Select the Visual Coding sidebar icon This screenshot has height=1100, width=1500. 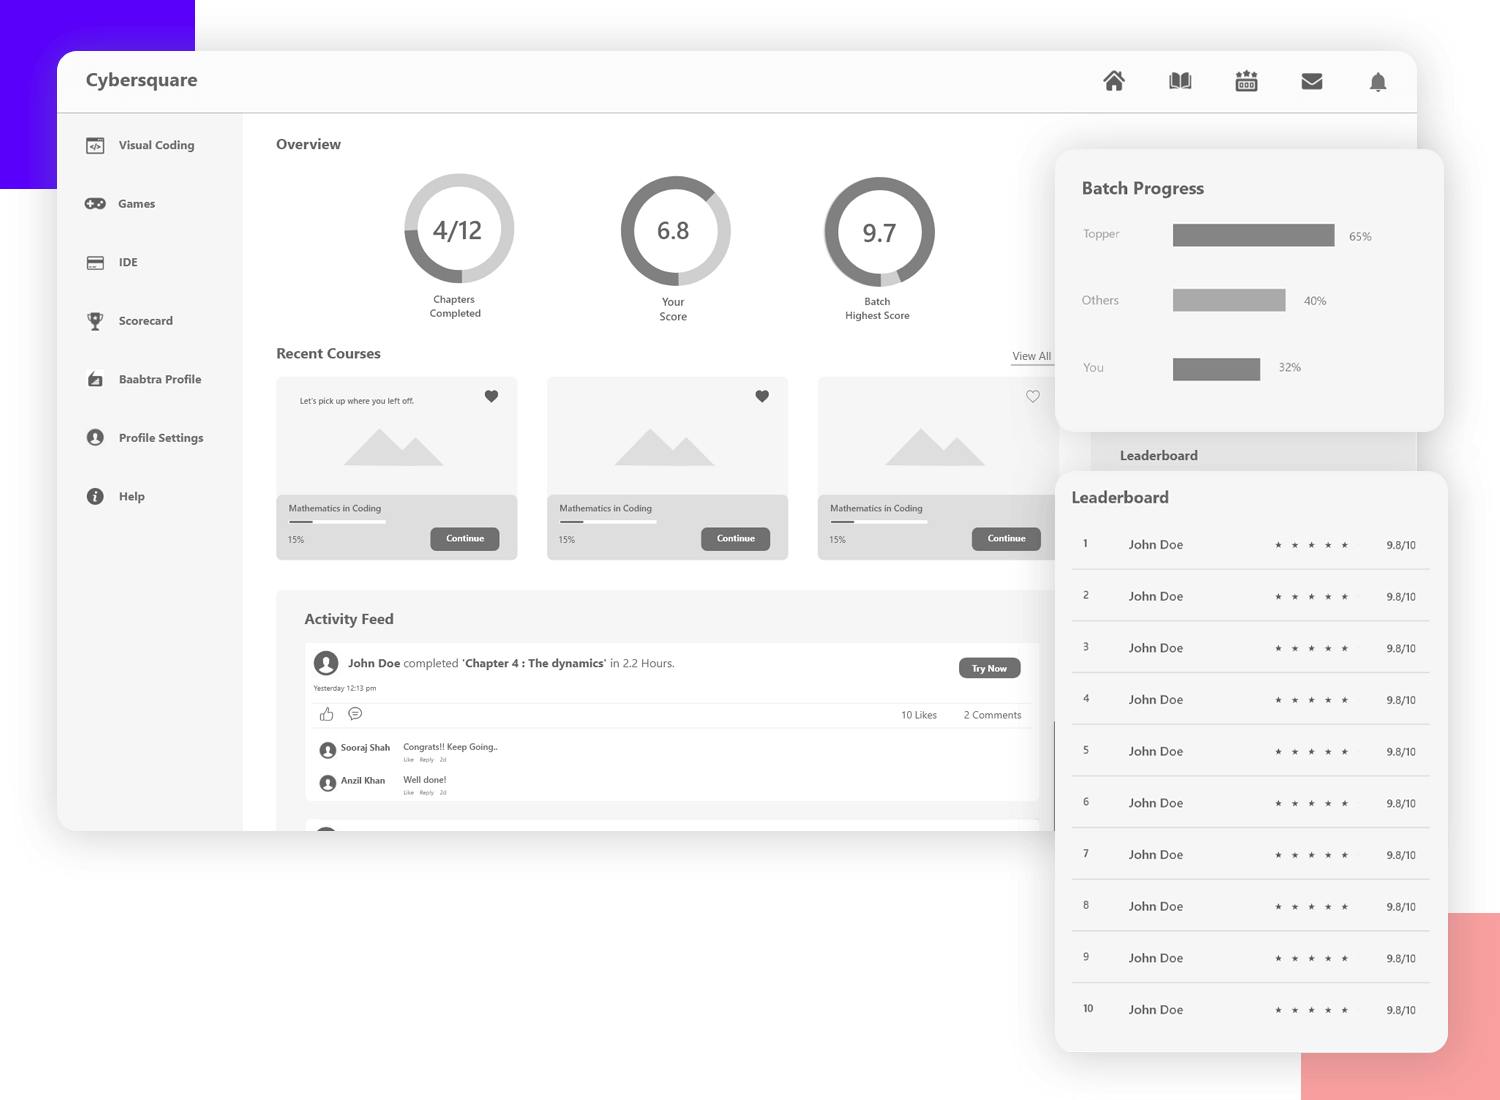[x=95, y=145]
